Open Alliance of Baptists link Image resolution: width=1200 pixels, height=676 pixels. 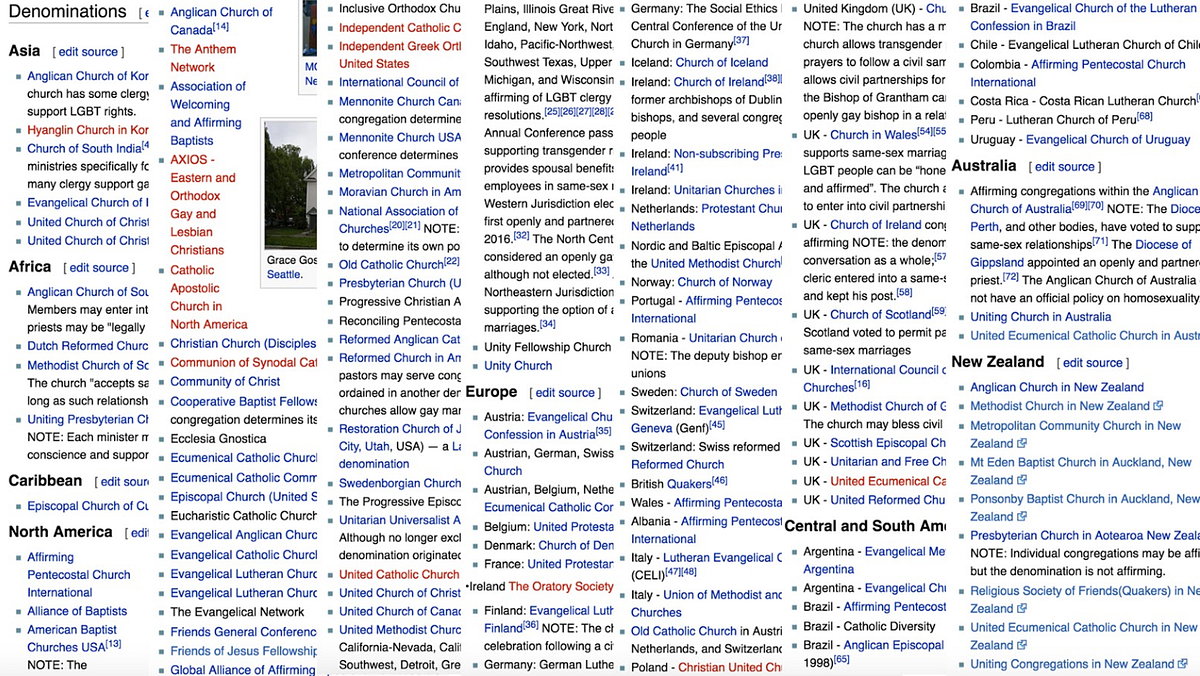point(77,611)
